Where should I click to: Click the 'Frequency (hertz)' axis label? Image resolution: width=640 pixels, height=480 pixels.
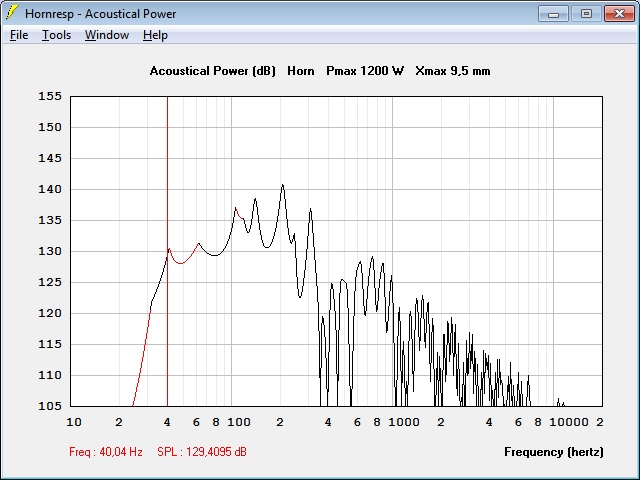(553, 452)
